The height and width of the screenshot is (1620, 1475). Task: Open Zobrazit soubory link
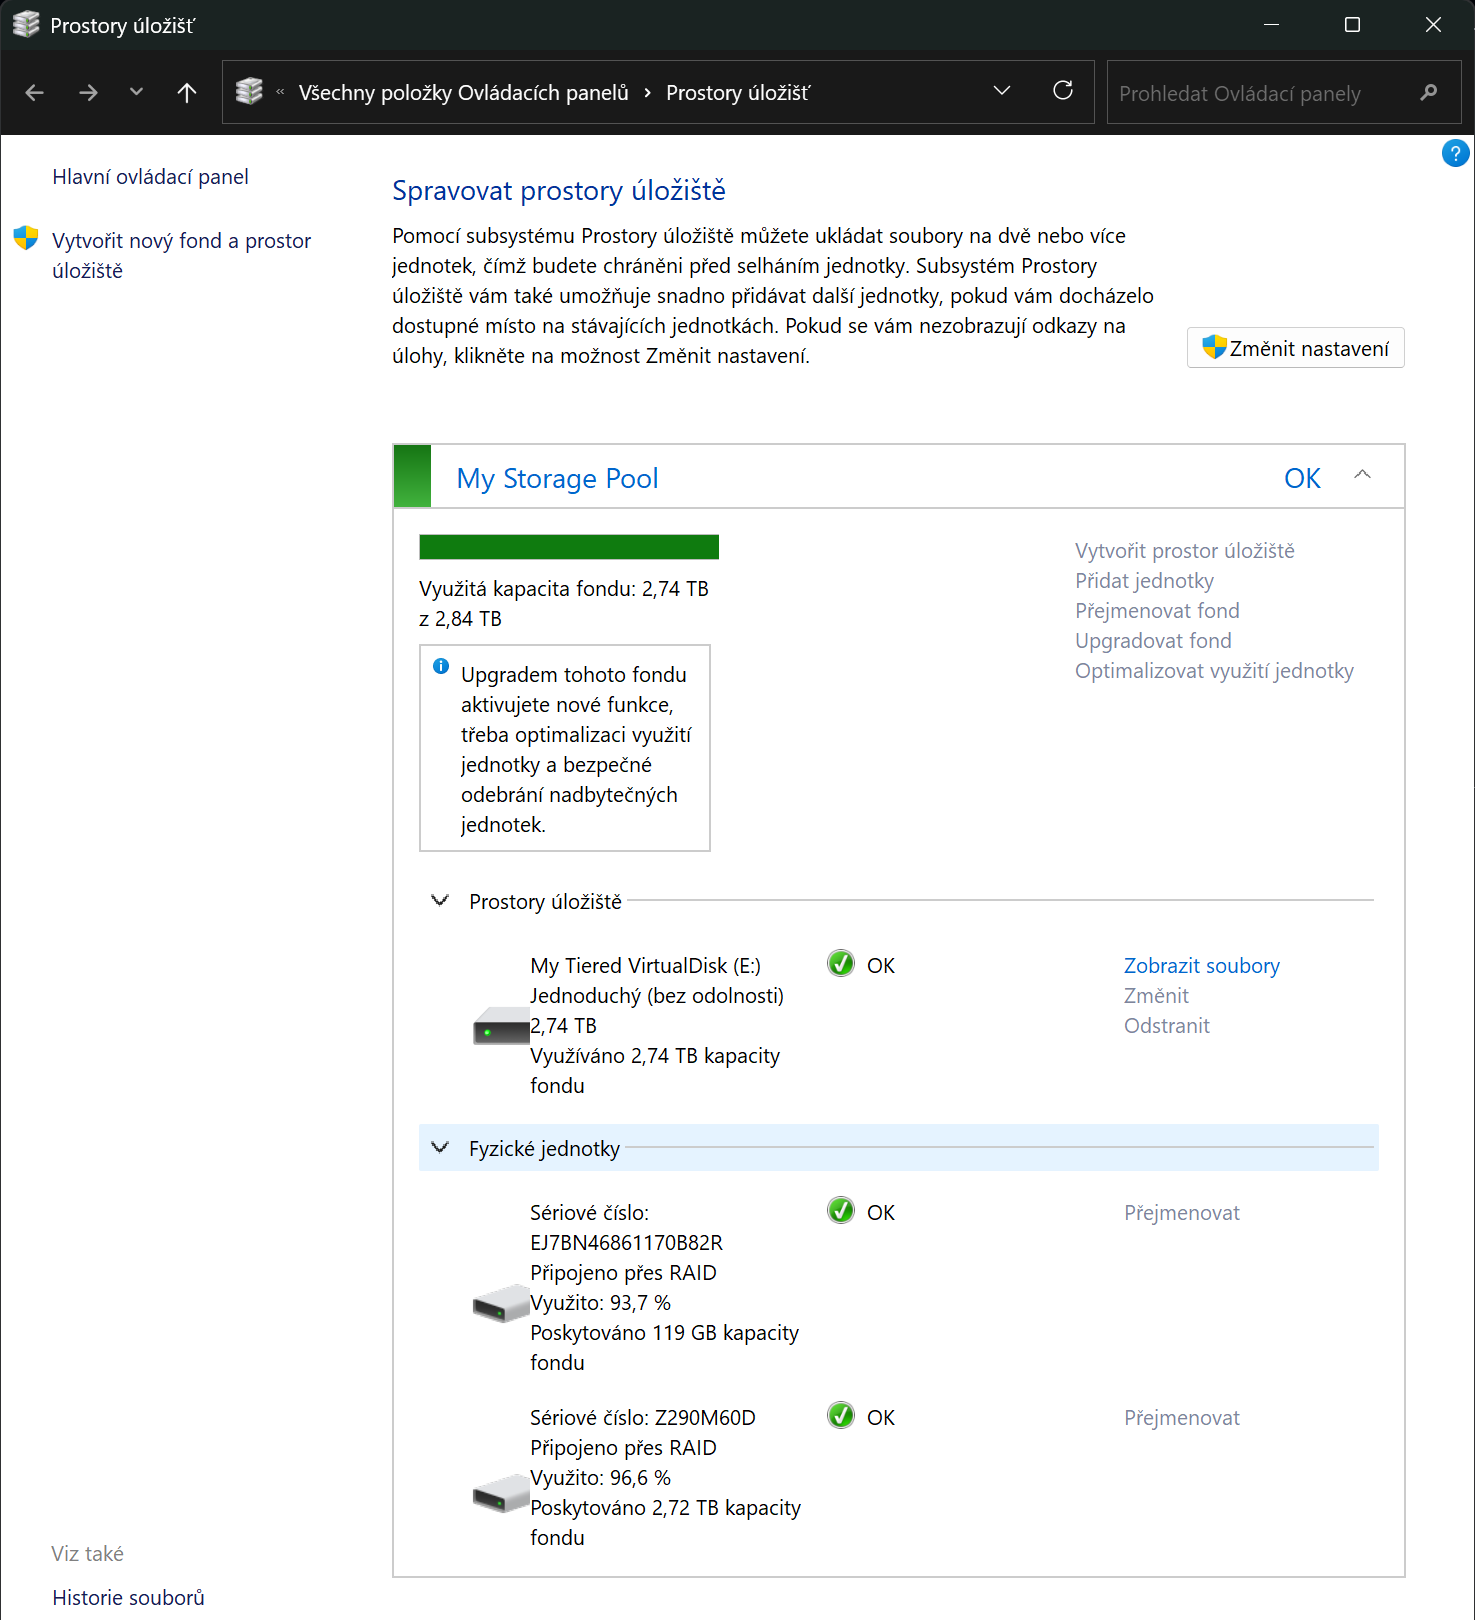(x=1201, y=966)
